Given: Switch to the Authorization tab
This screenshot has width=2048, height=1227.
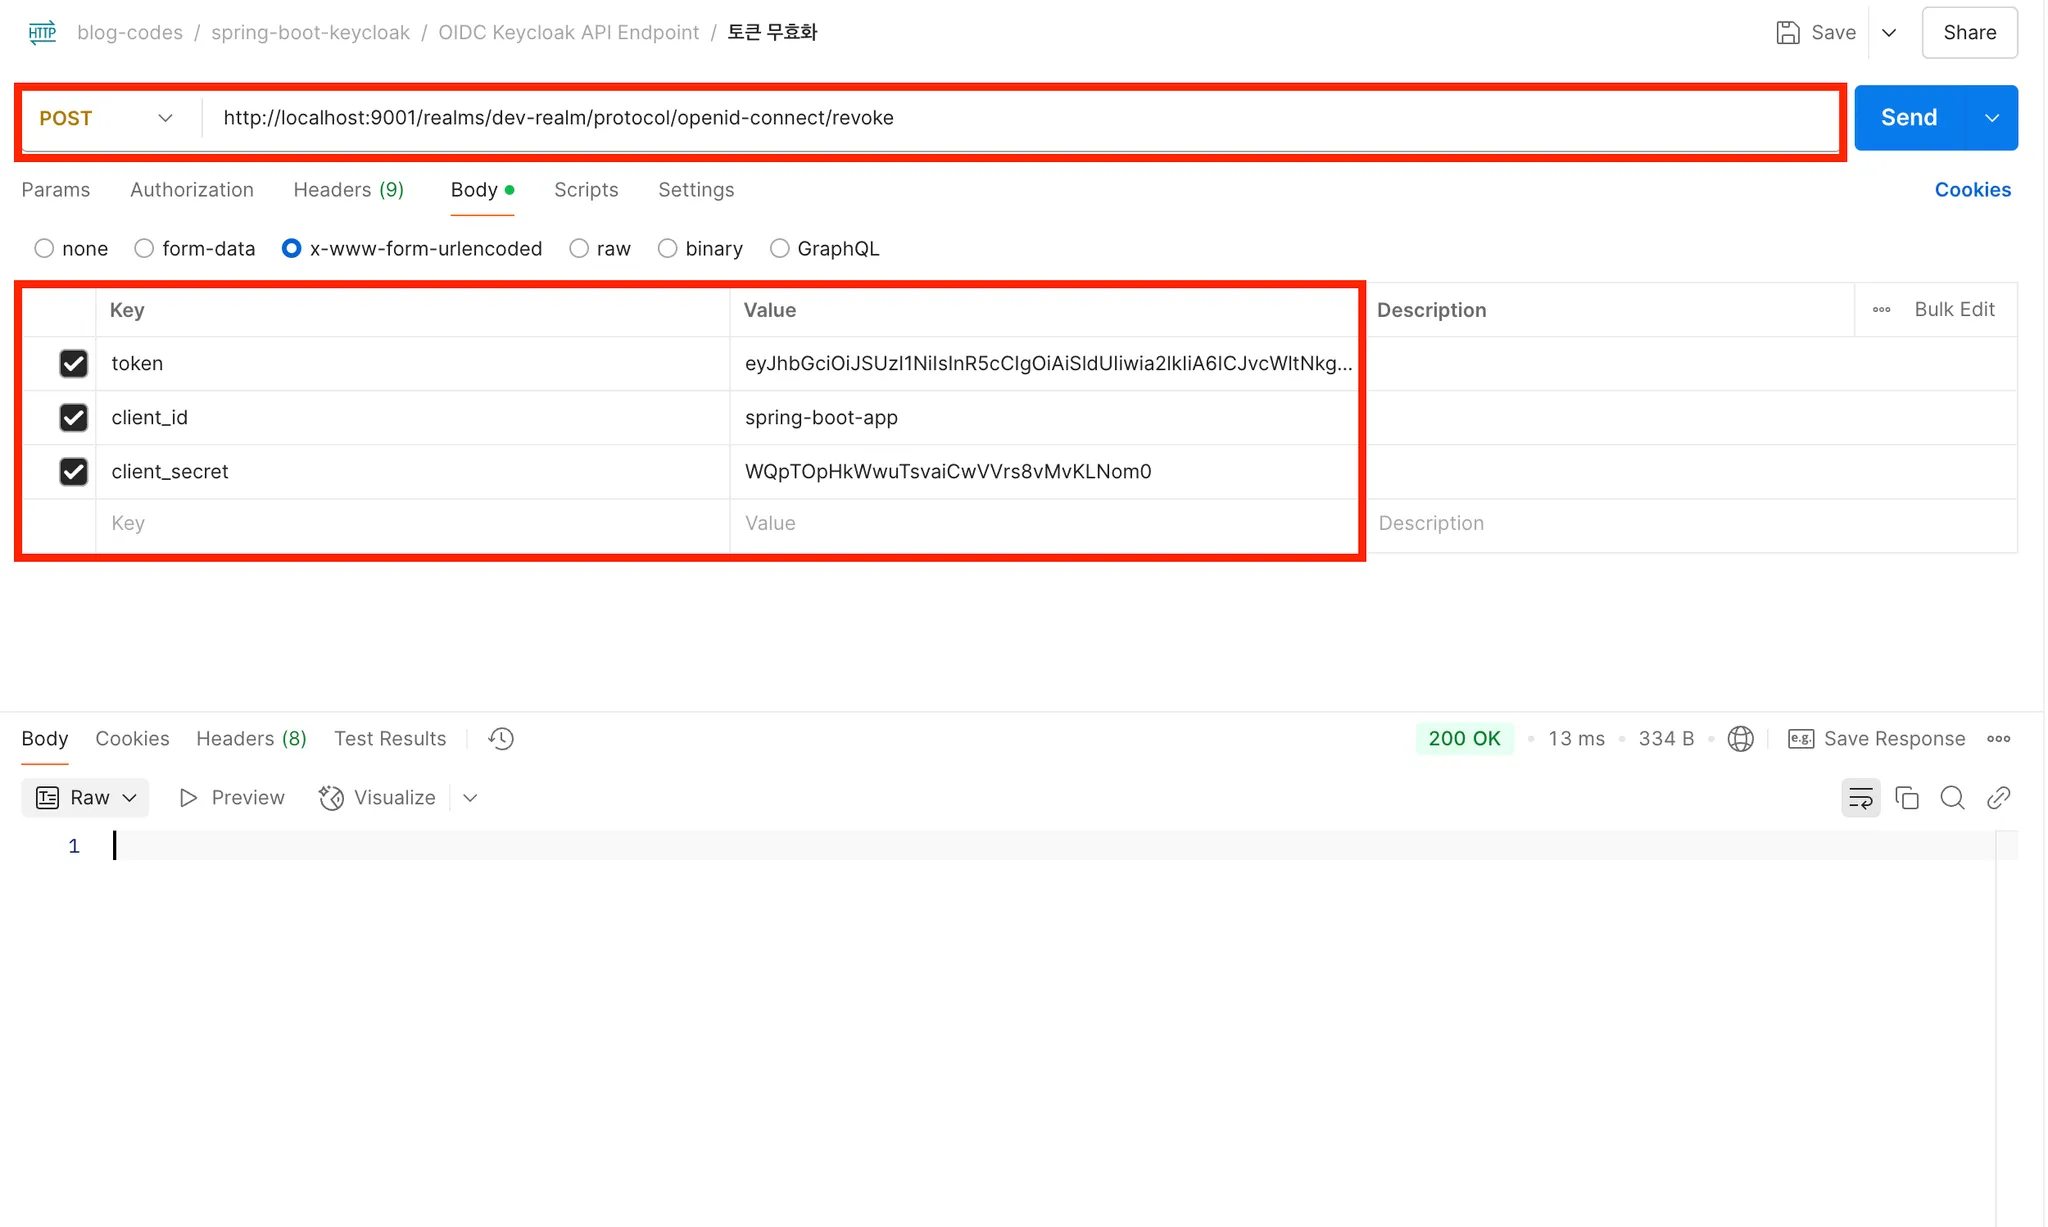Looking at the screenshot, I should pyautogui.click(x=191, y=189).
